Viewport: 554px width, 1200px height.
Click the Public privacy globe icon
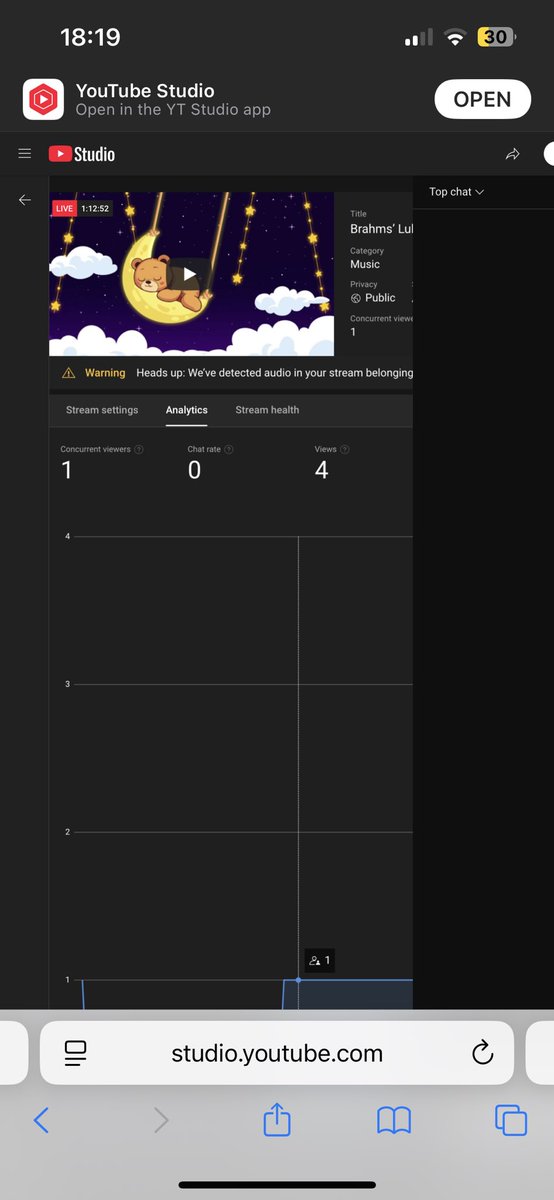[356, 298]
